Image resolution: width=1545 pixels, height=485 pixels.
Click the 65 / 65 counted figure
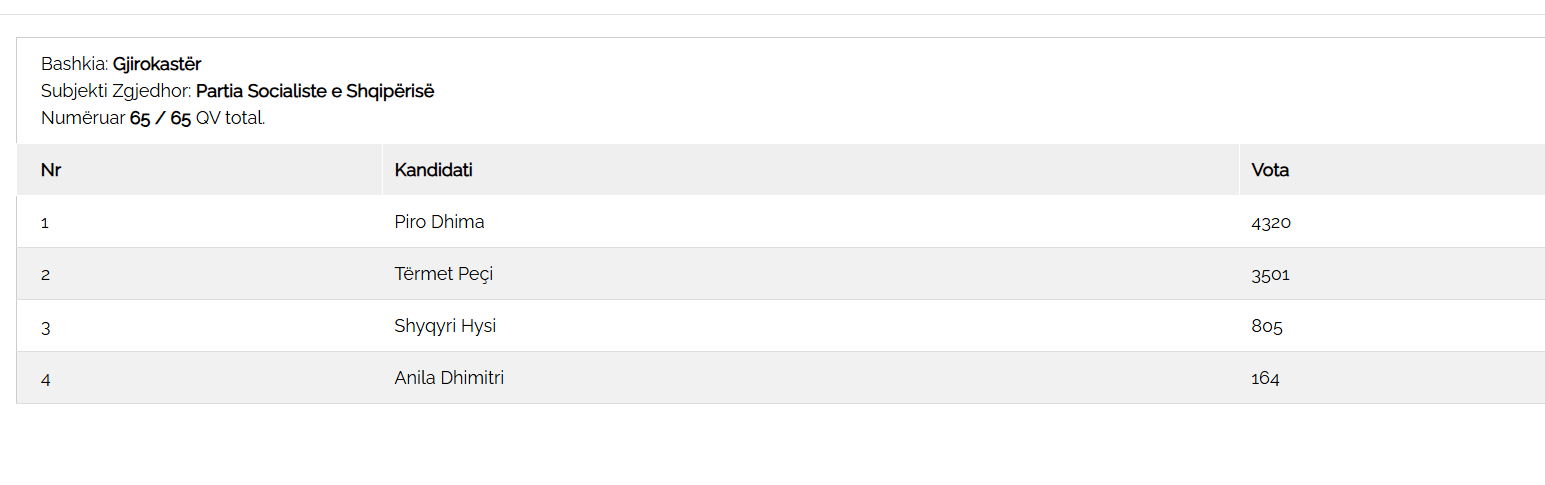coord(160,118)
